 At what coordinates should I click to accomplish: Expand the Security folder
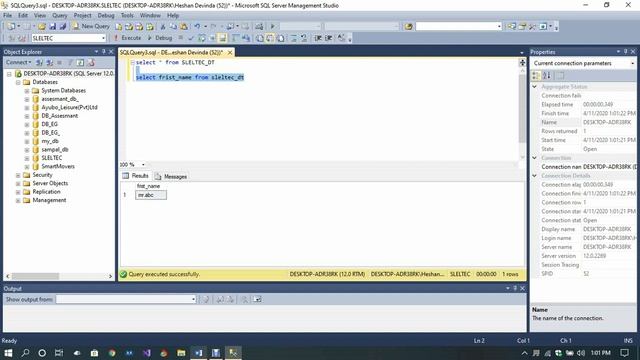tap(18, 175)
